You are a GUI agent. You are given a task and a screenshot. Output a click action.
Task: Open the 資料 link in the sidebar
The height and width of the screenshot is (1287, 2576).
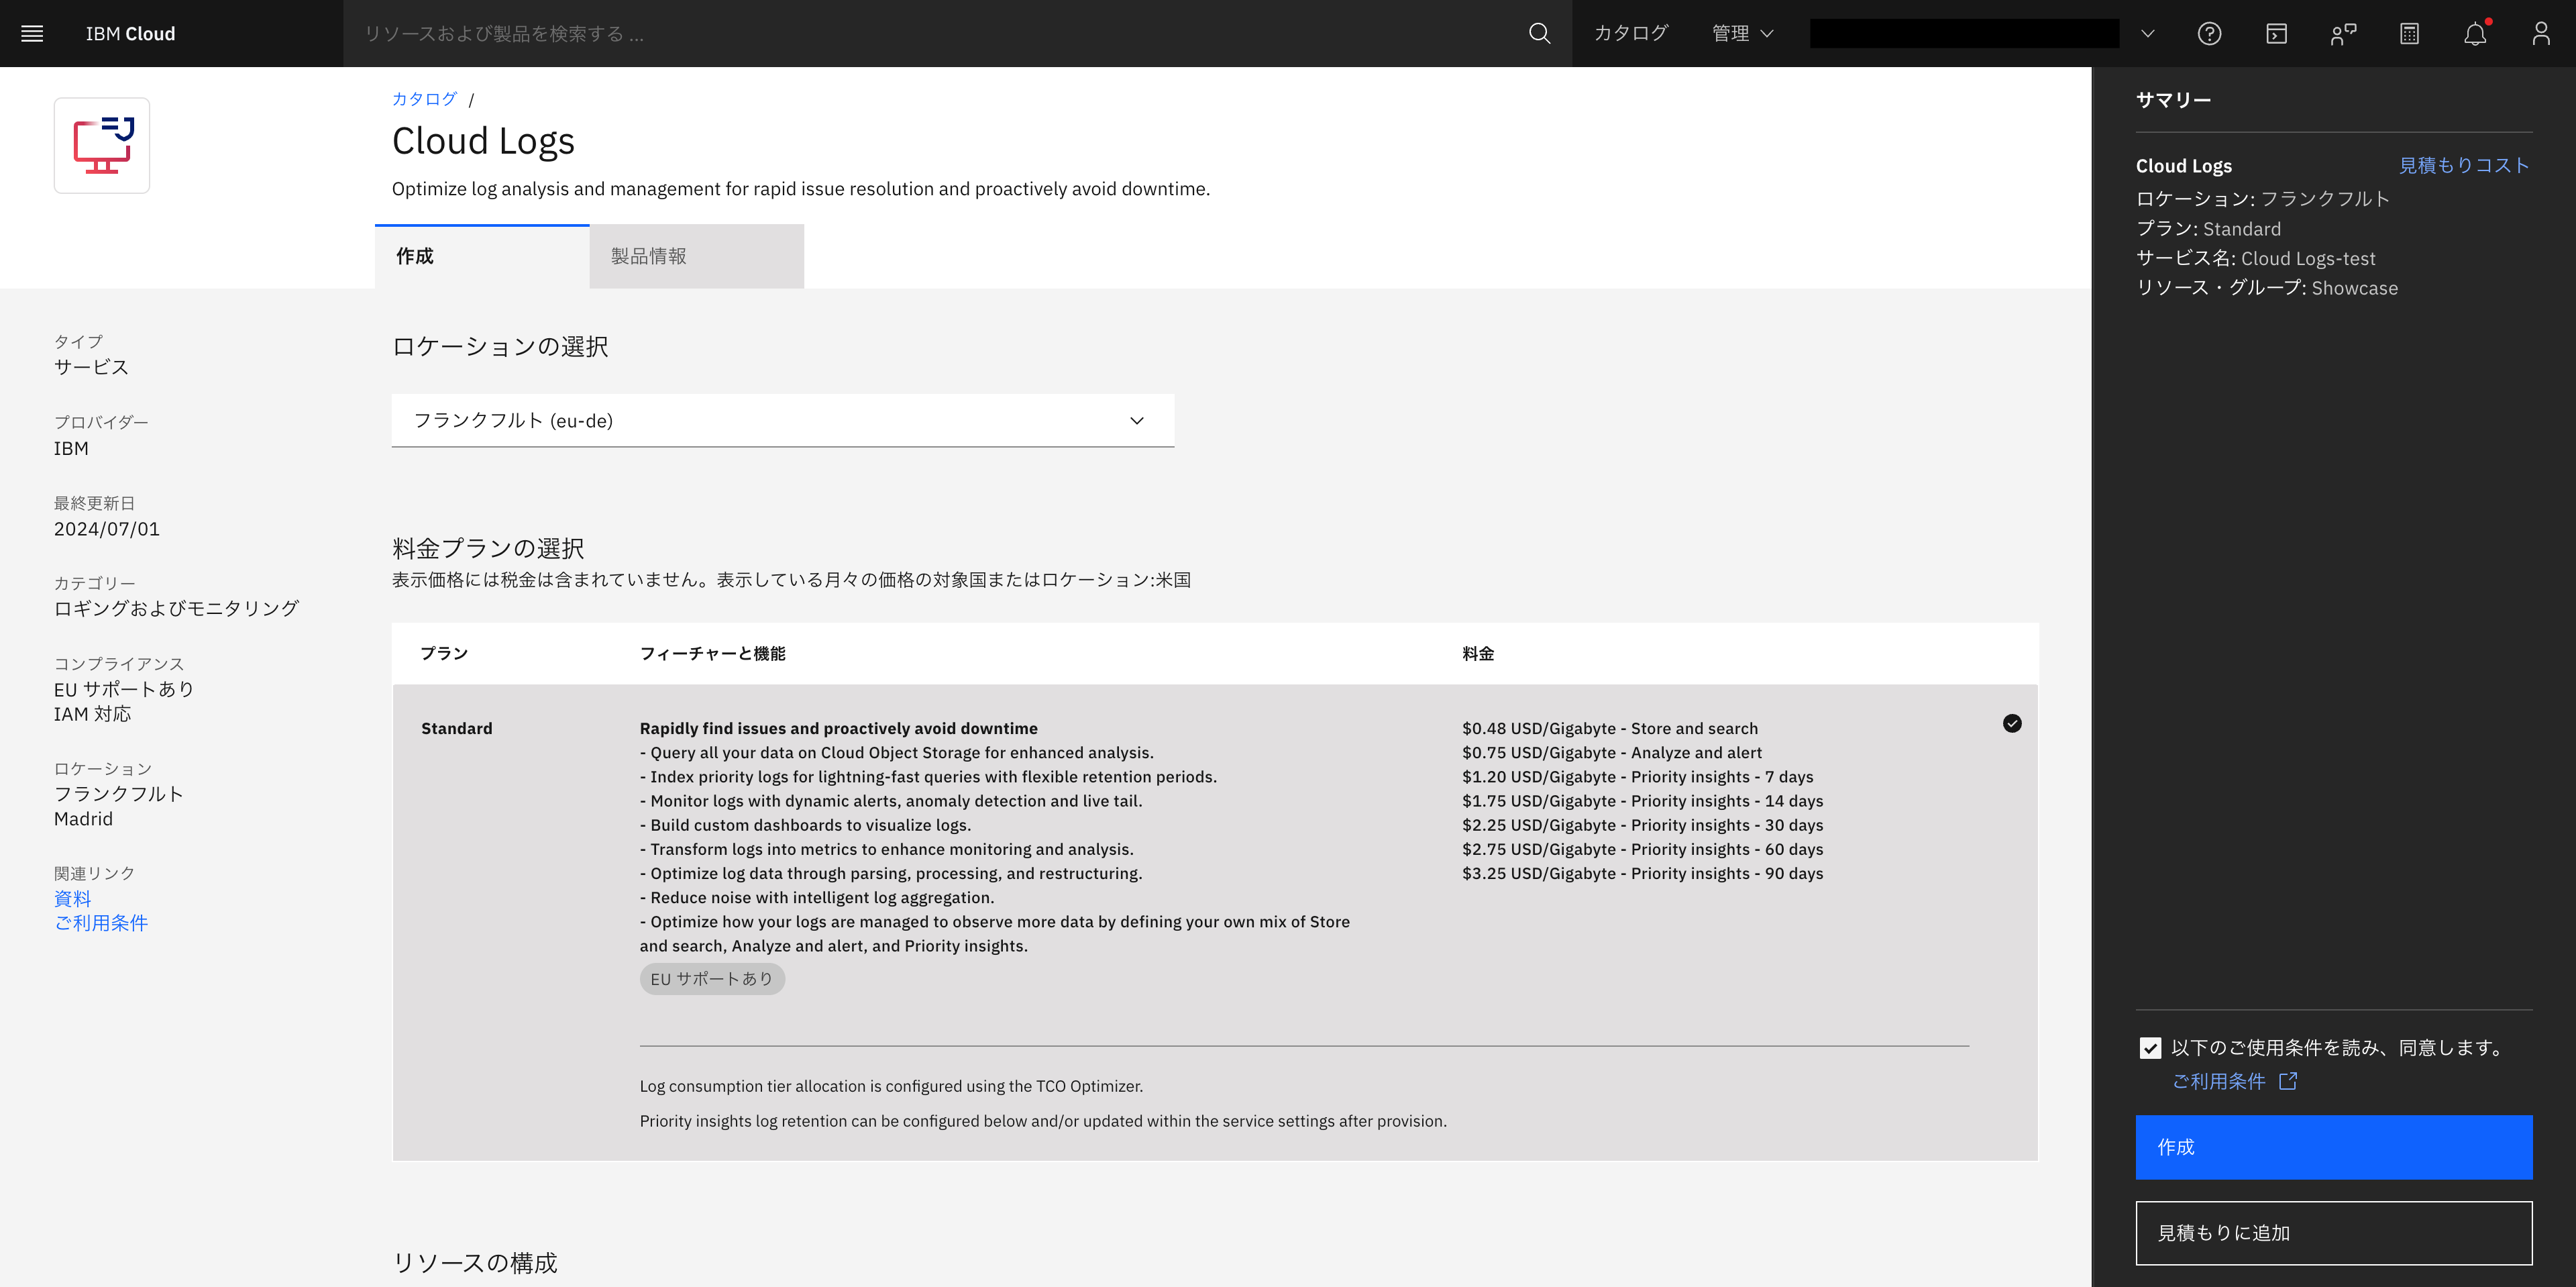point(72,898)
